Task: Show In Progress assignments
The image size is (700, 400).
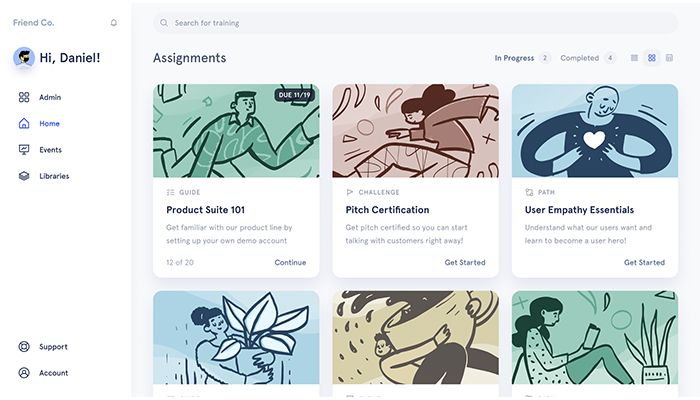Action: tap(514, 58)
